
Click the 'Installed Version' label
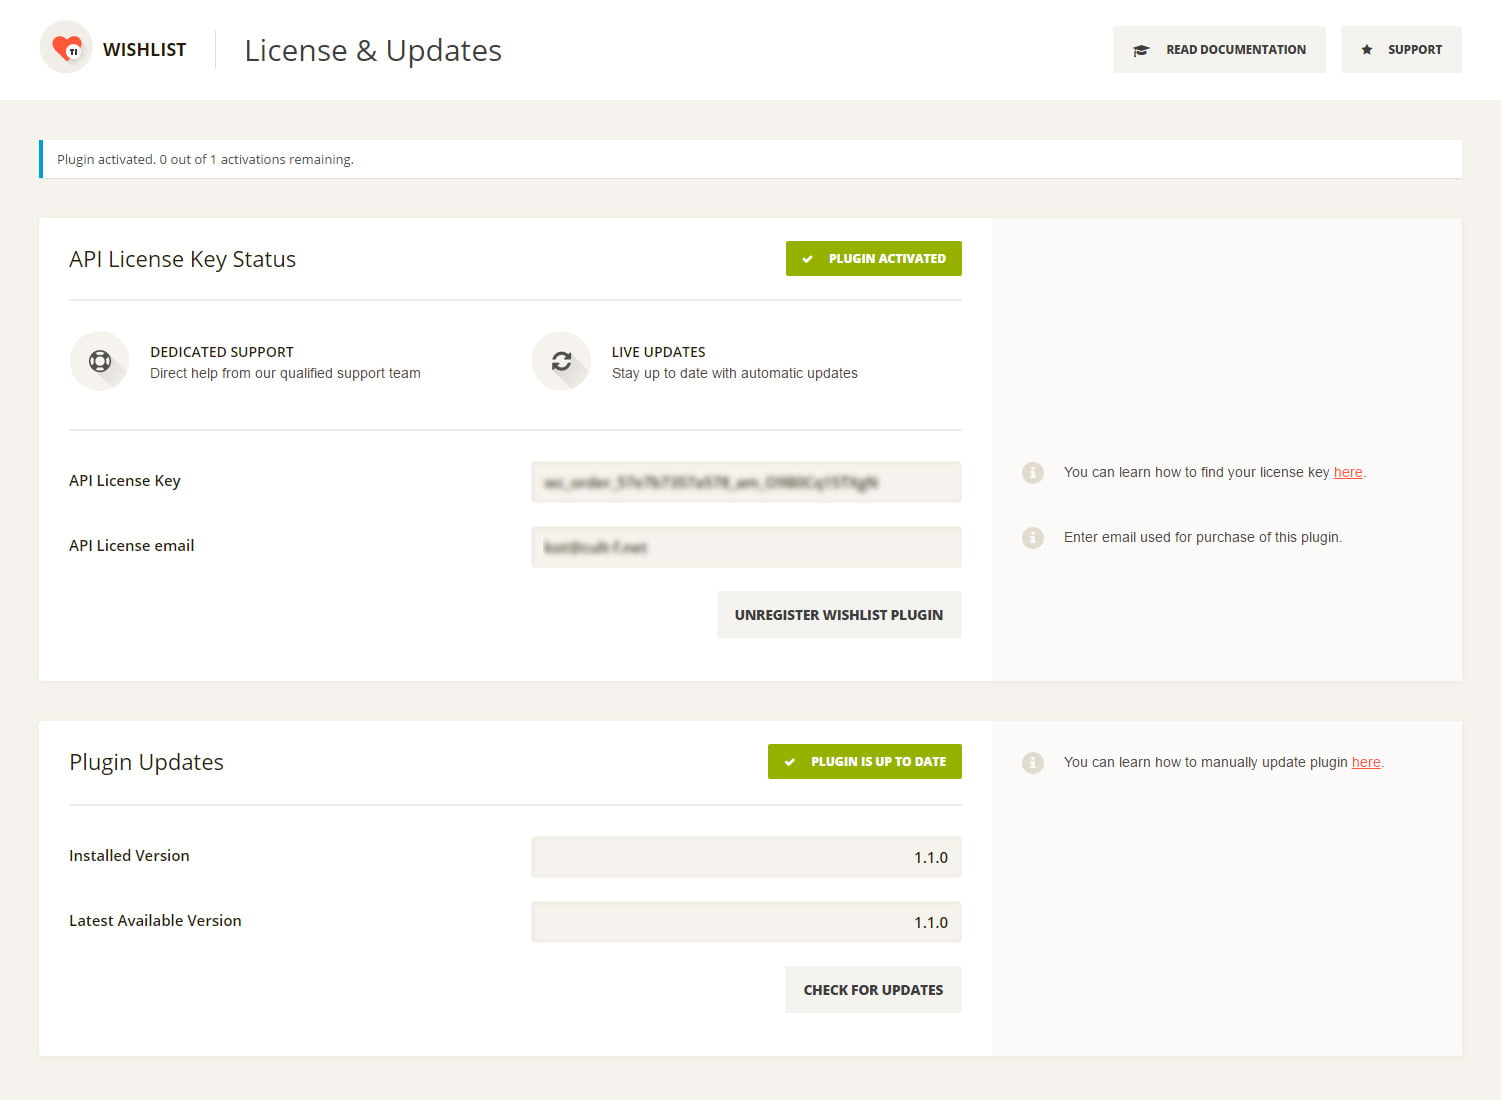coord(129,856)
